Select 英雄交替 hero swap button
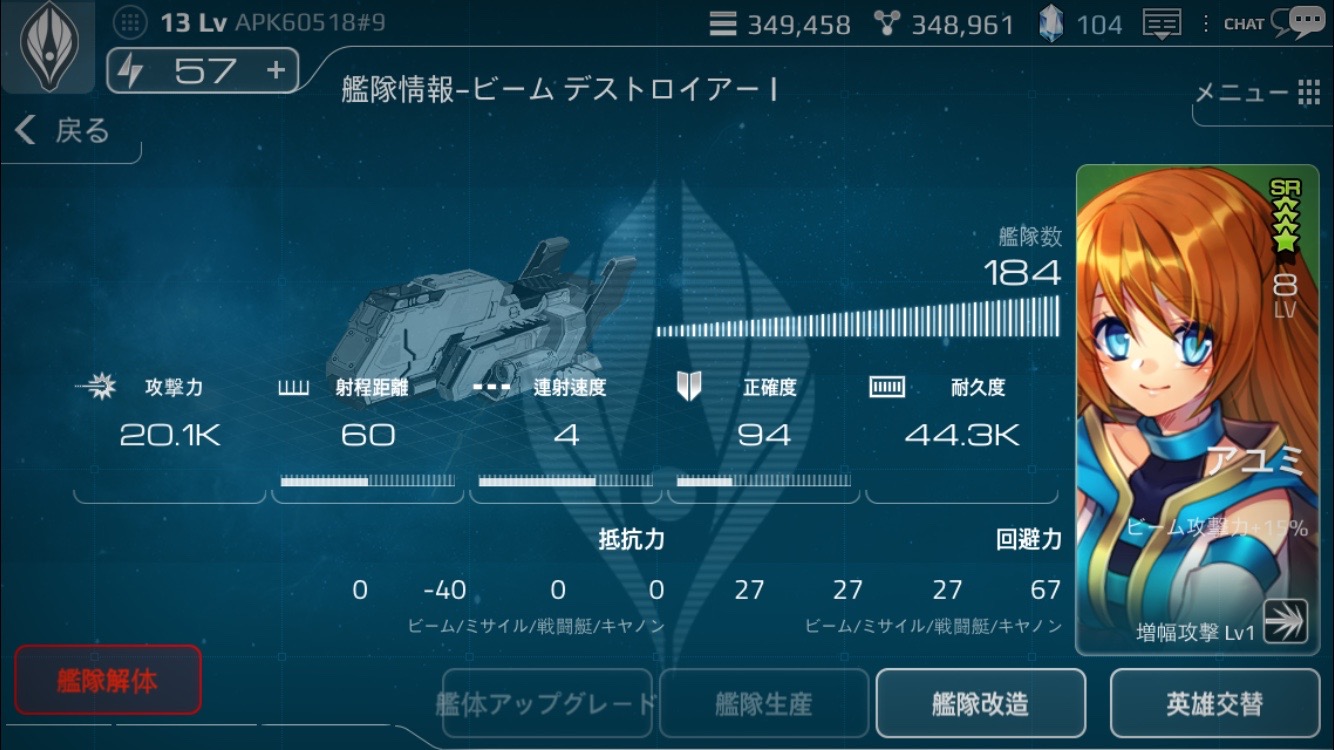Viewport: 1334px width, 750px height. click(1214, 704)
